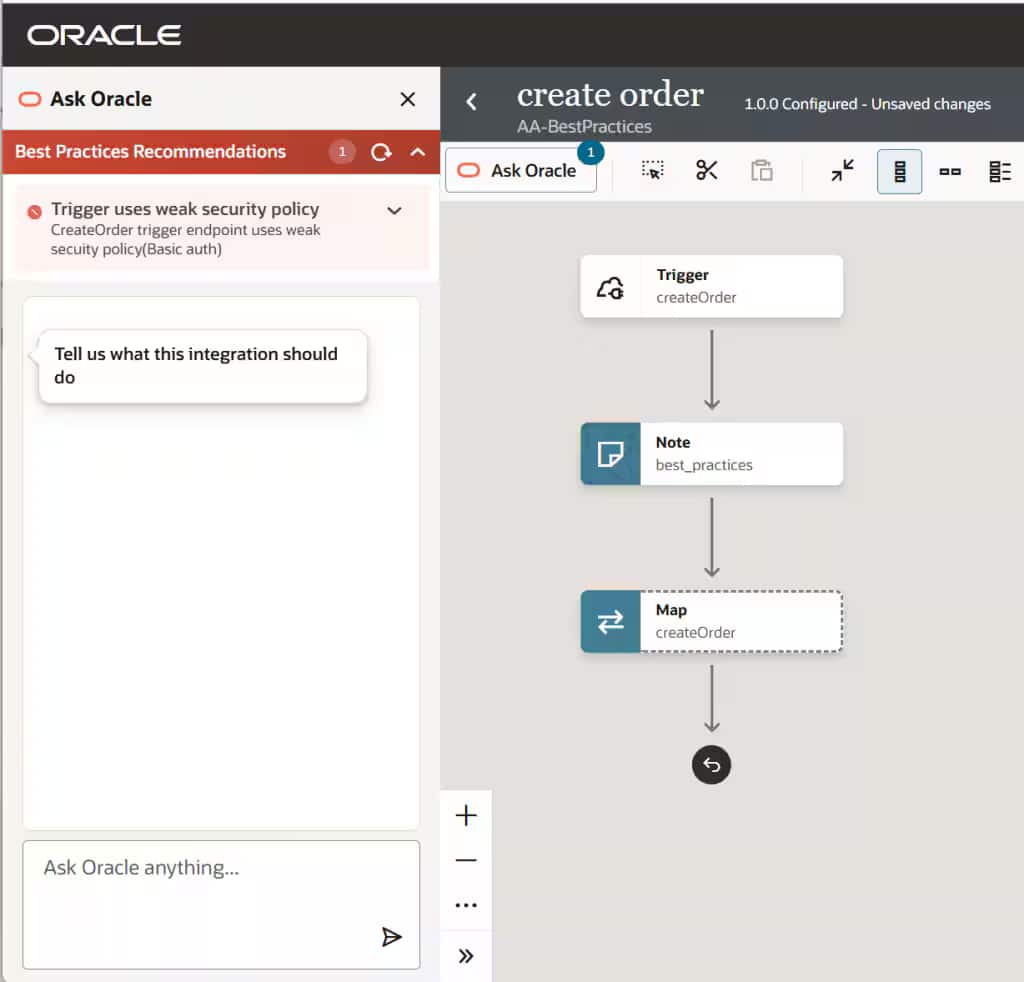The image size is (1024, 982).
Task: Refresh Best Practices Recommendations
Action: (x=381, y=152)
